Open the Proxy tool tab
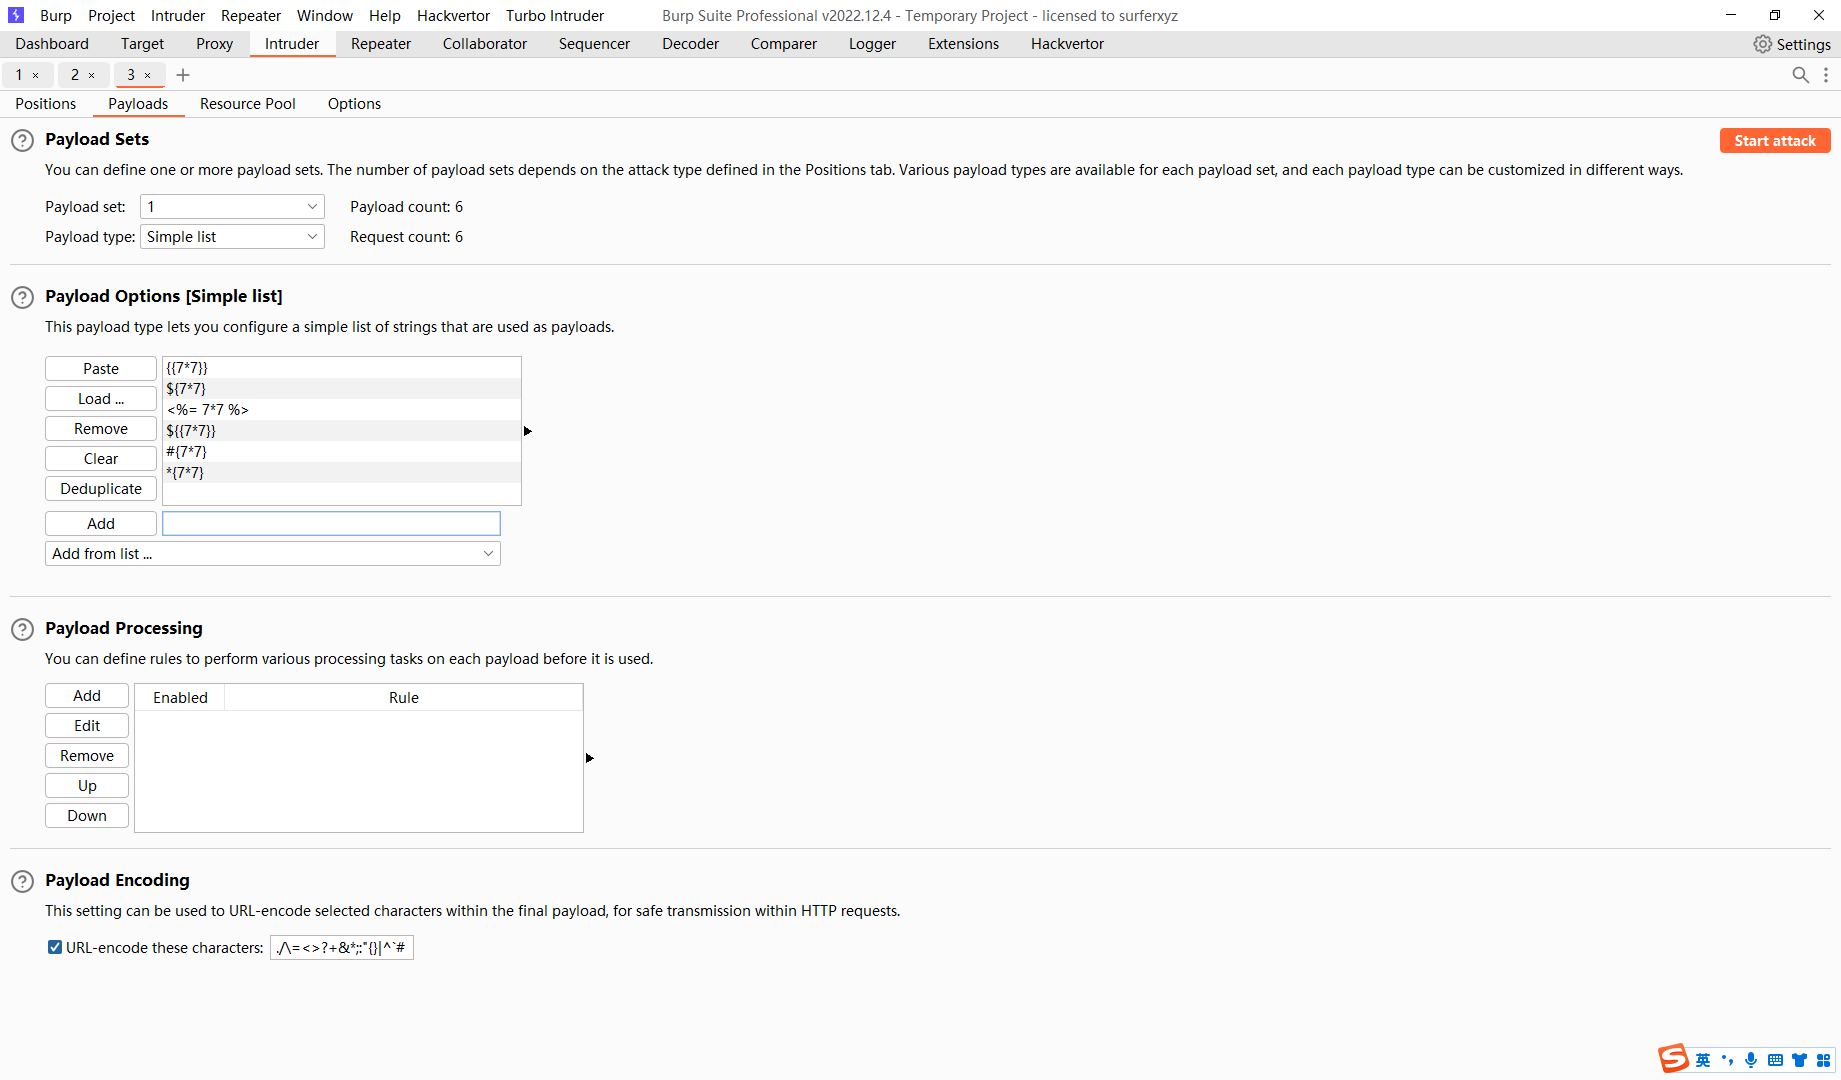 coord(214,44)
